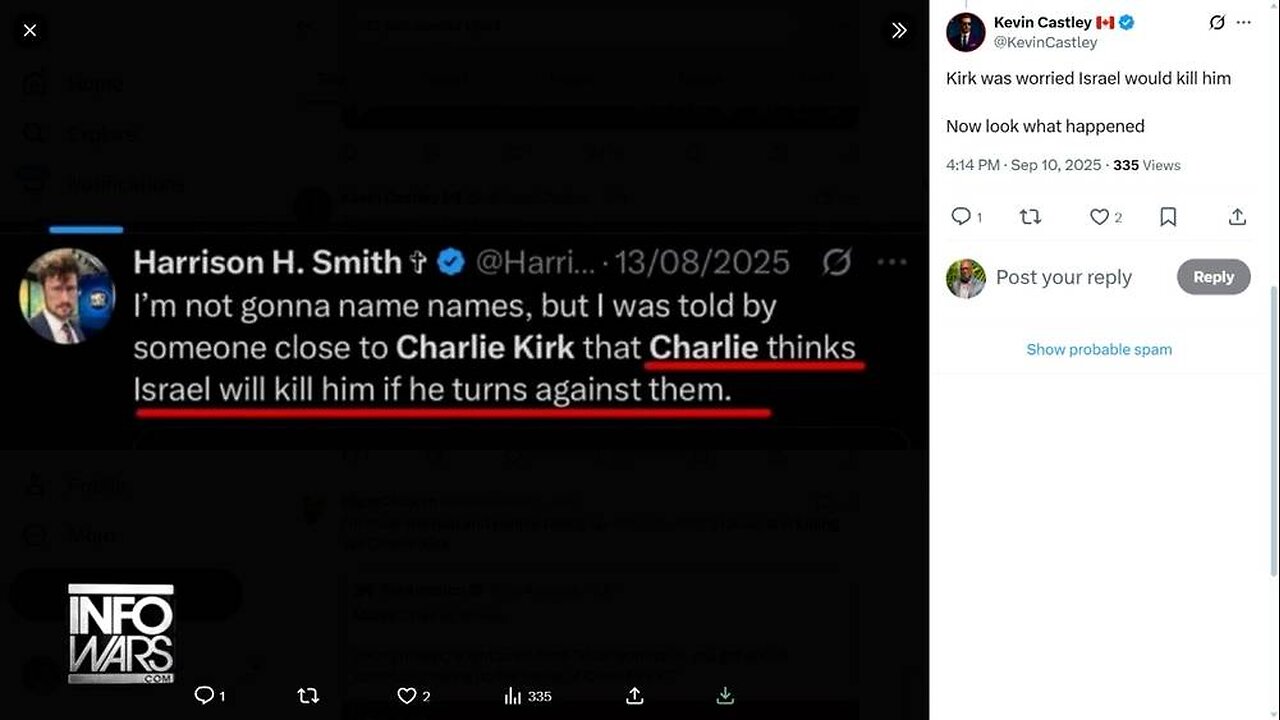Expand 'Show probable spam' replies
The image size is (1280, 720).
point(1099,349)
